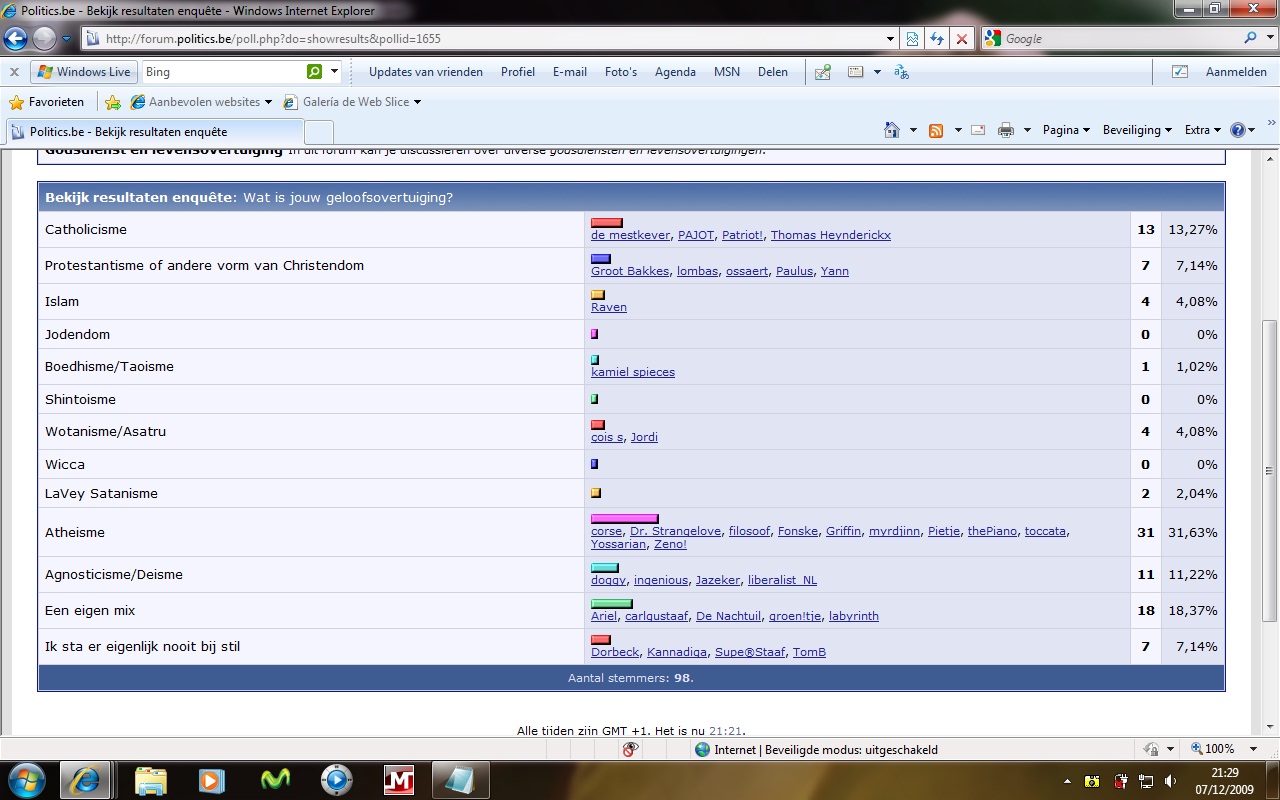Open the Home page icon in command bar
1280x800 pixels.
tap(892, 130)
